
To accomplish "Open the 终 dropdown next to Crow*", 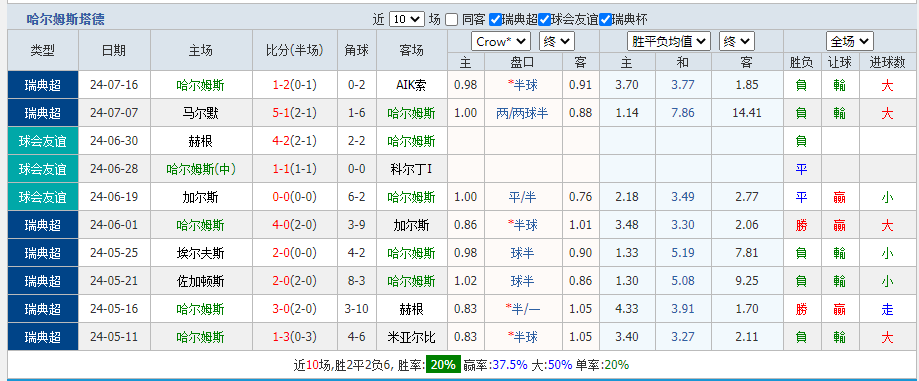I will pos(557,42).
